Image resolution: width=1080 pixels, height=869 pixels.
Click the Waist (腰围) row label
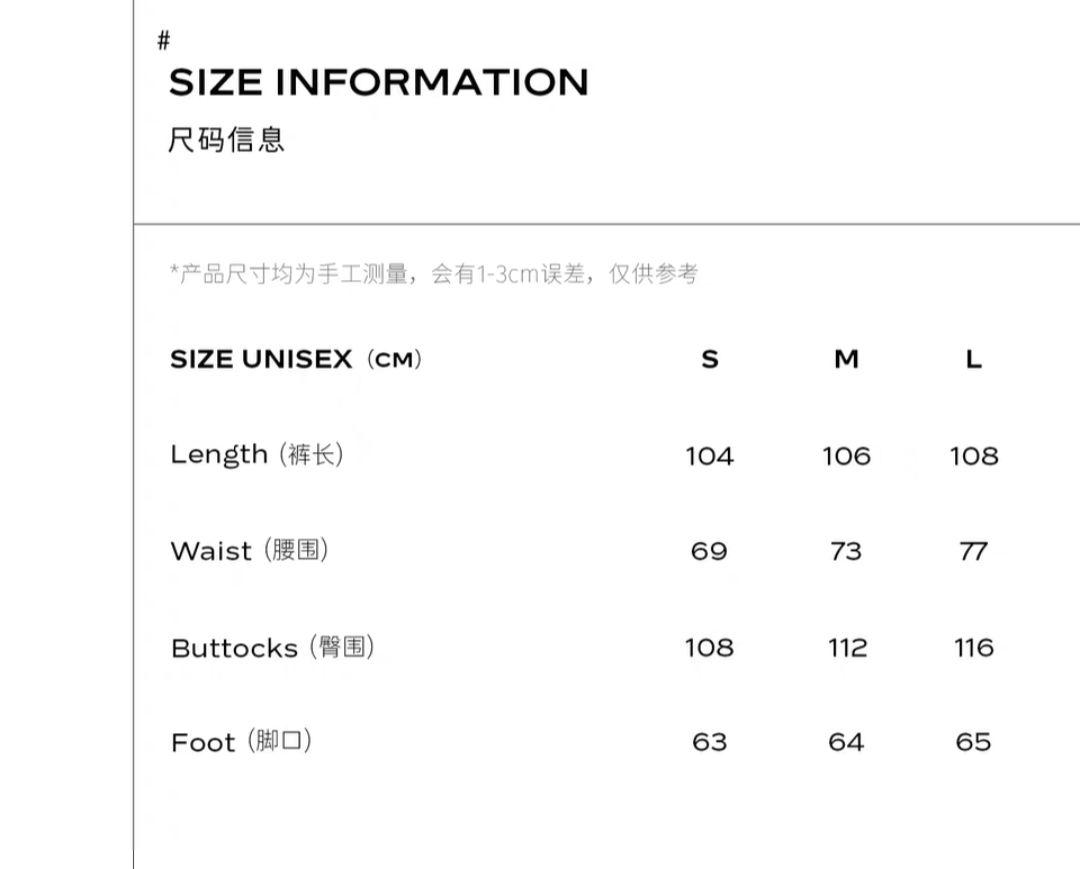[249, 550]
